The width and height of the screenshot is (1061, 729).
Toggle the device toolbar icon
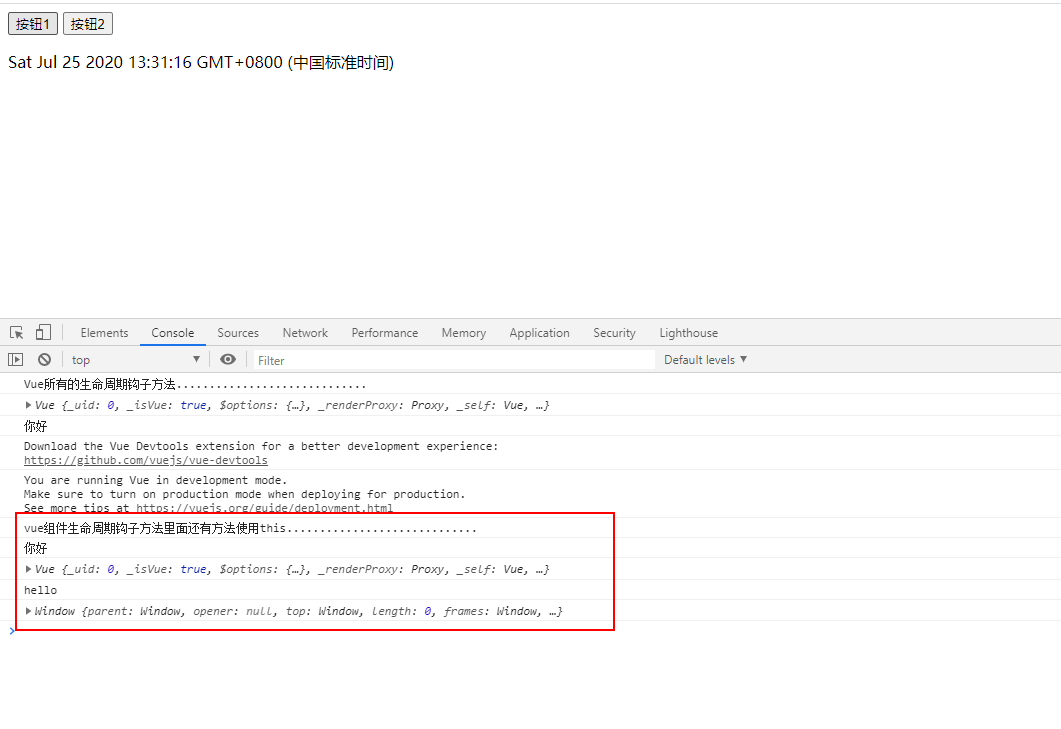(43, 332)
